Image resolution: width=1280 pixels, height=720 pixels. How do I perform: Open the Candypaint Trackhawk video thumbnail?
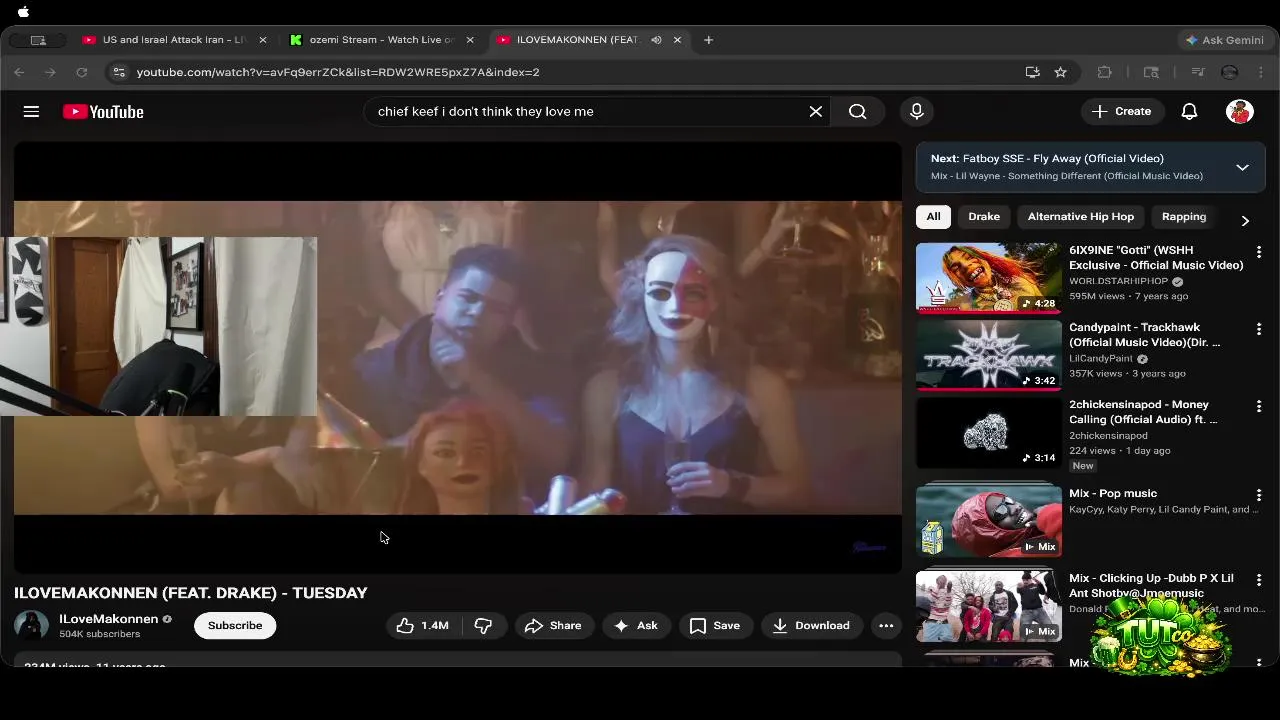(989, 355)
